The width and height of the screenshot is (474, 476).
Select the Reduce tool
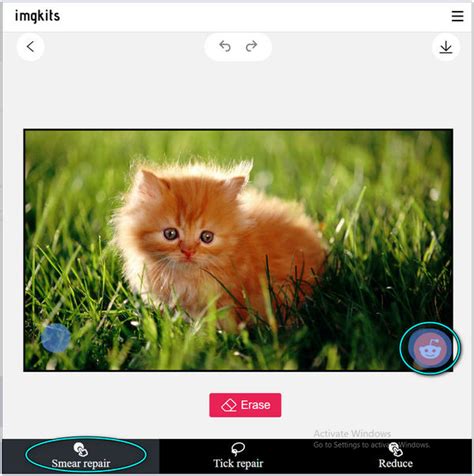(395, 456)
